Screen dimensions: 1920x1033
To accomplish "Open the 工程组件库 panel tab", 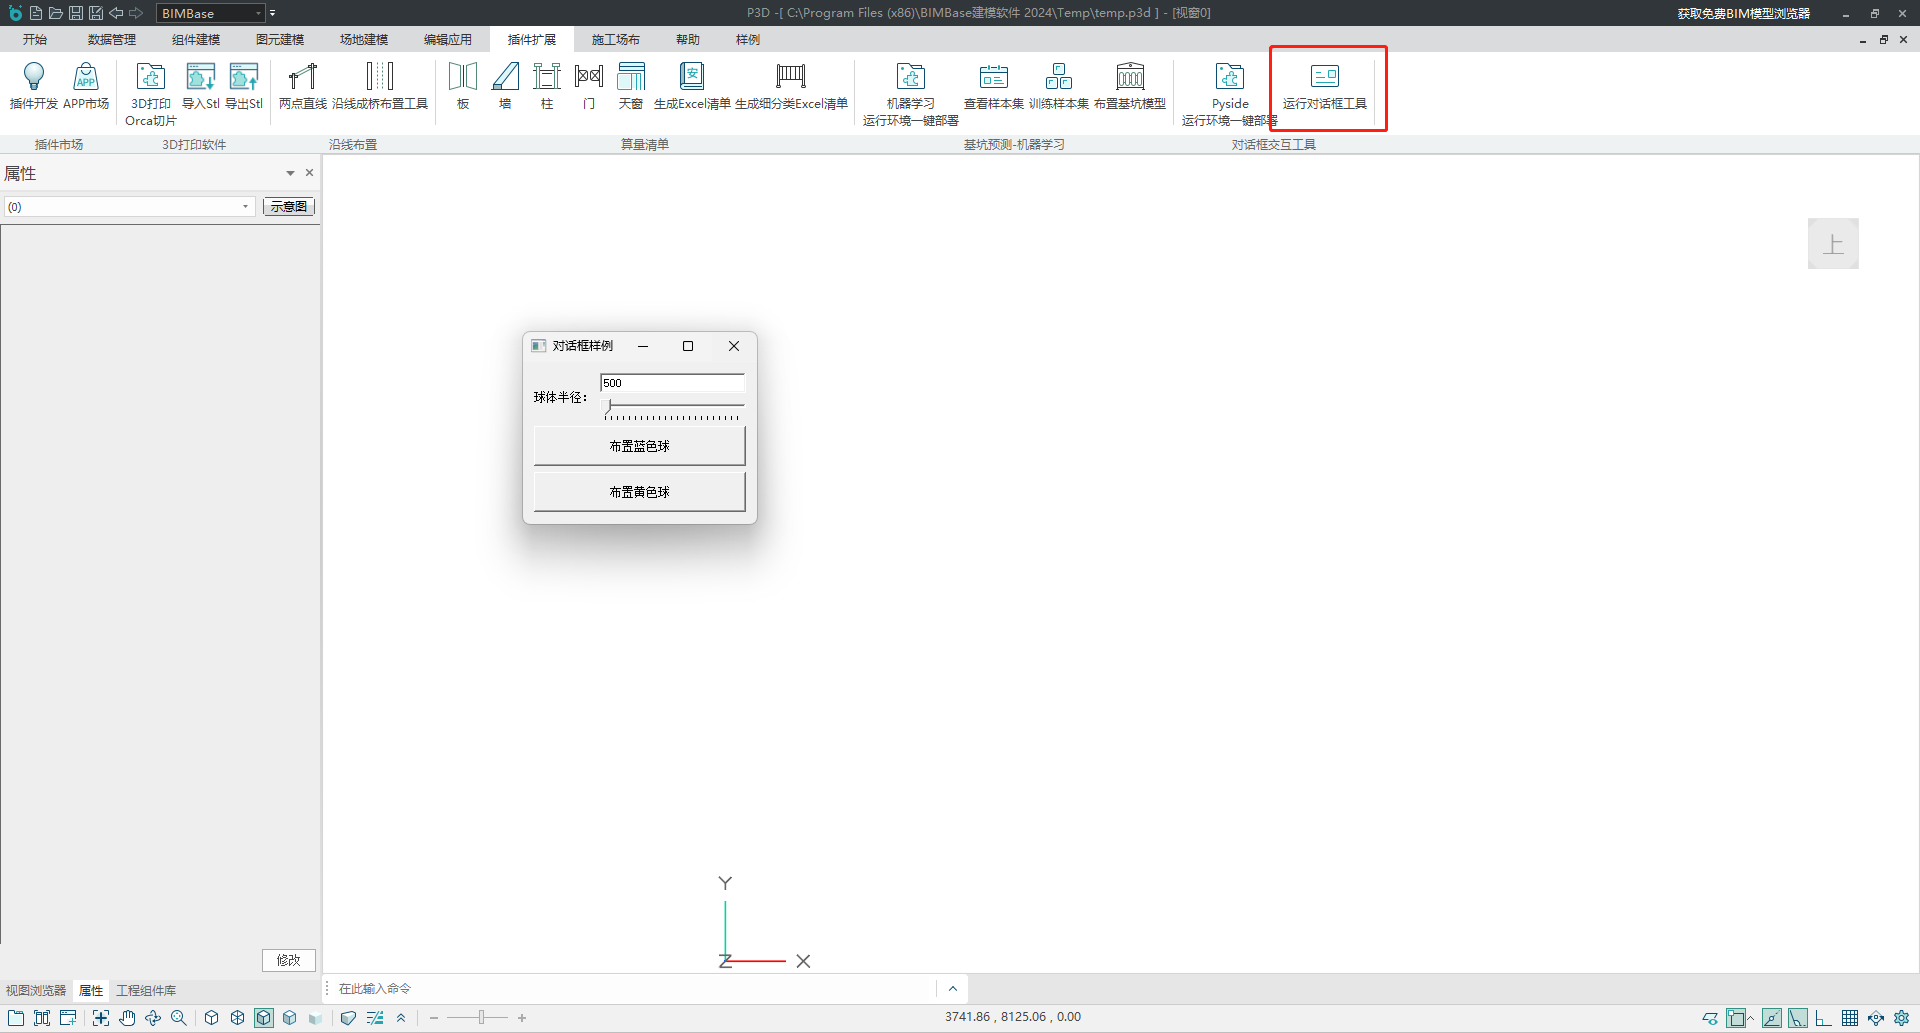I will [x=146, y=991].
